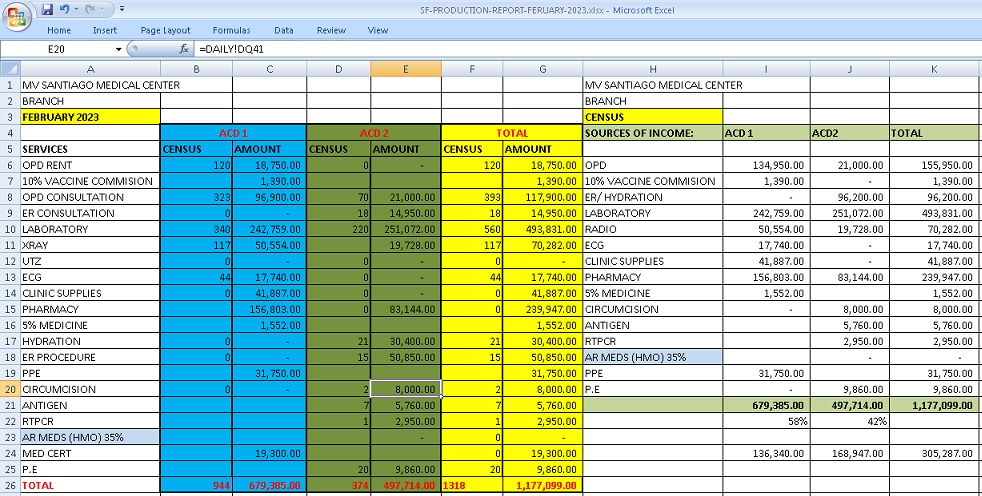Click the 679,385.00 total in column C
982x496 pixels.
pyautogui.click(x=269, y=485)
